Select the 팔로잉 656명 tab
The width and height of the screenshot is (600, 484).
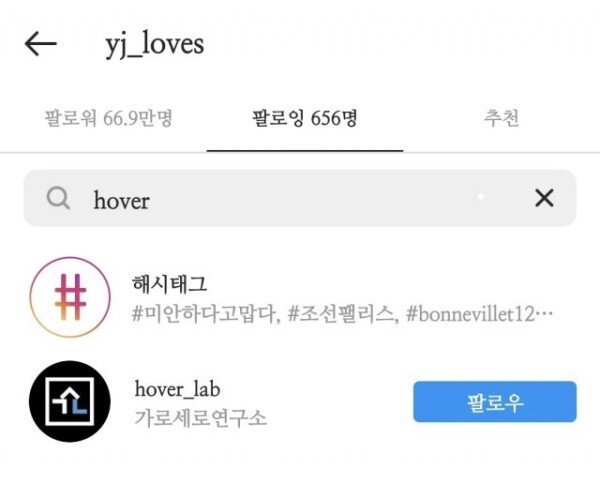tap(305, 118)
